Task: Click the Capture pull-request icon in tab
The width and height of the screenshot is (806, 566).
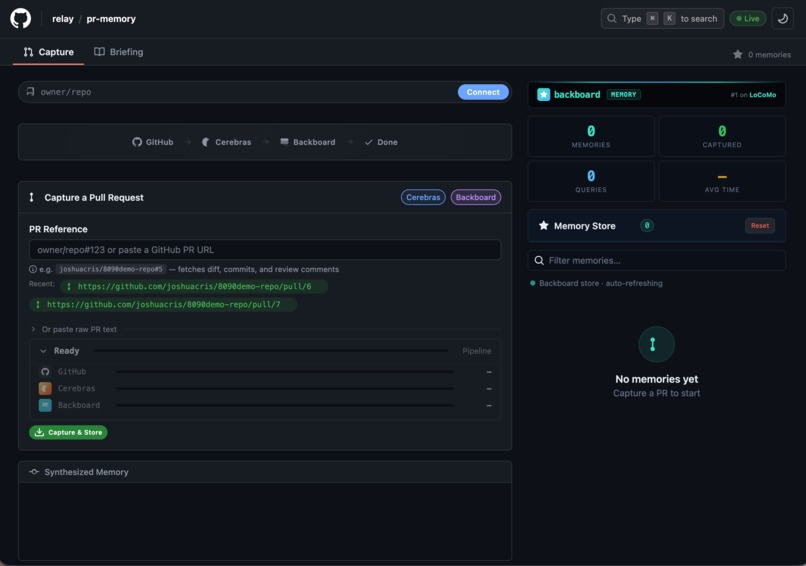Action: [28, 52]
